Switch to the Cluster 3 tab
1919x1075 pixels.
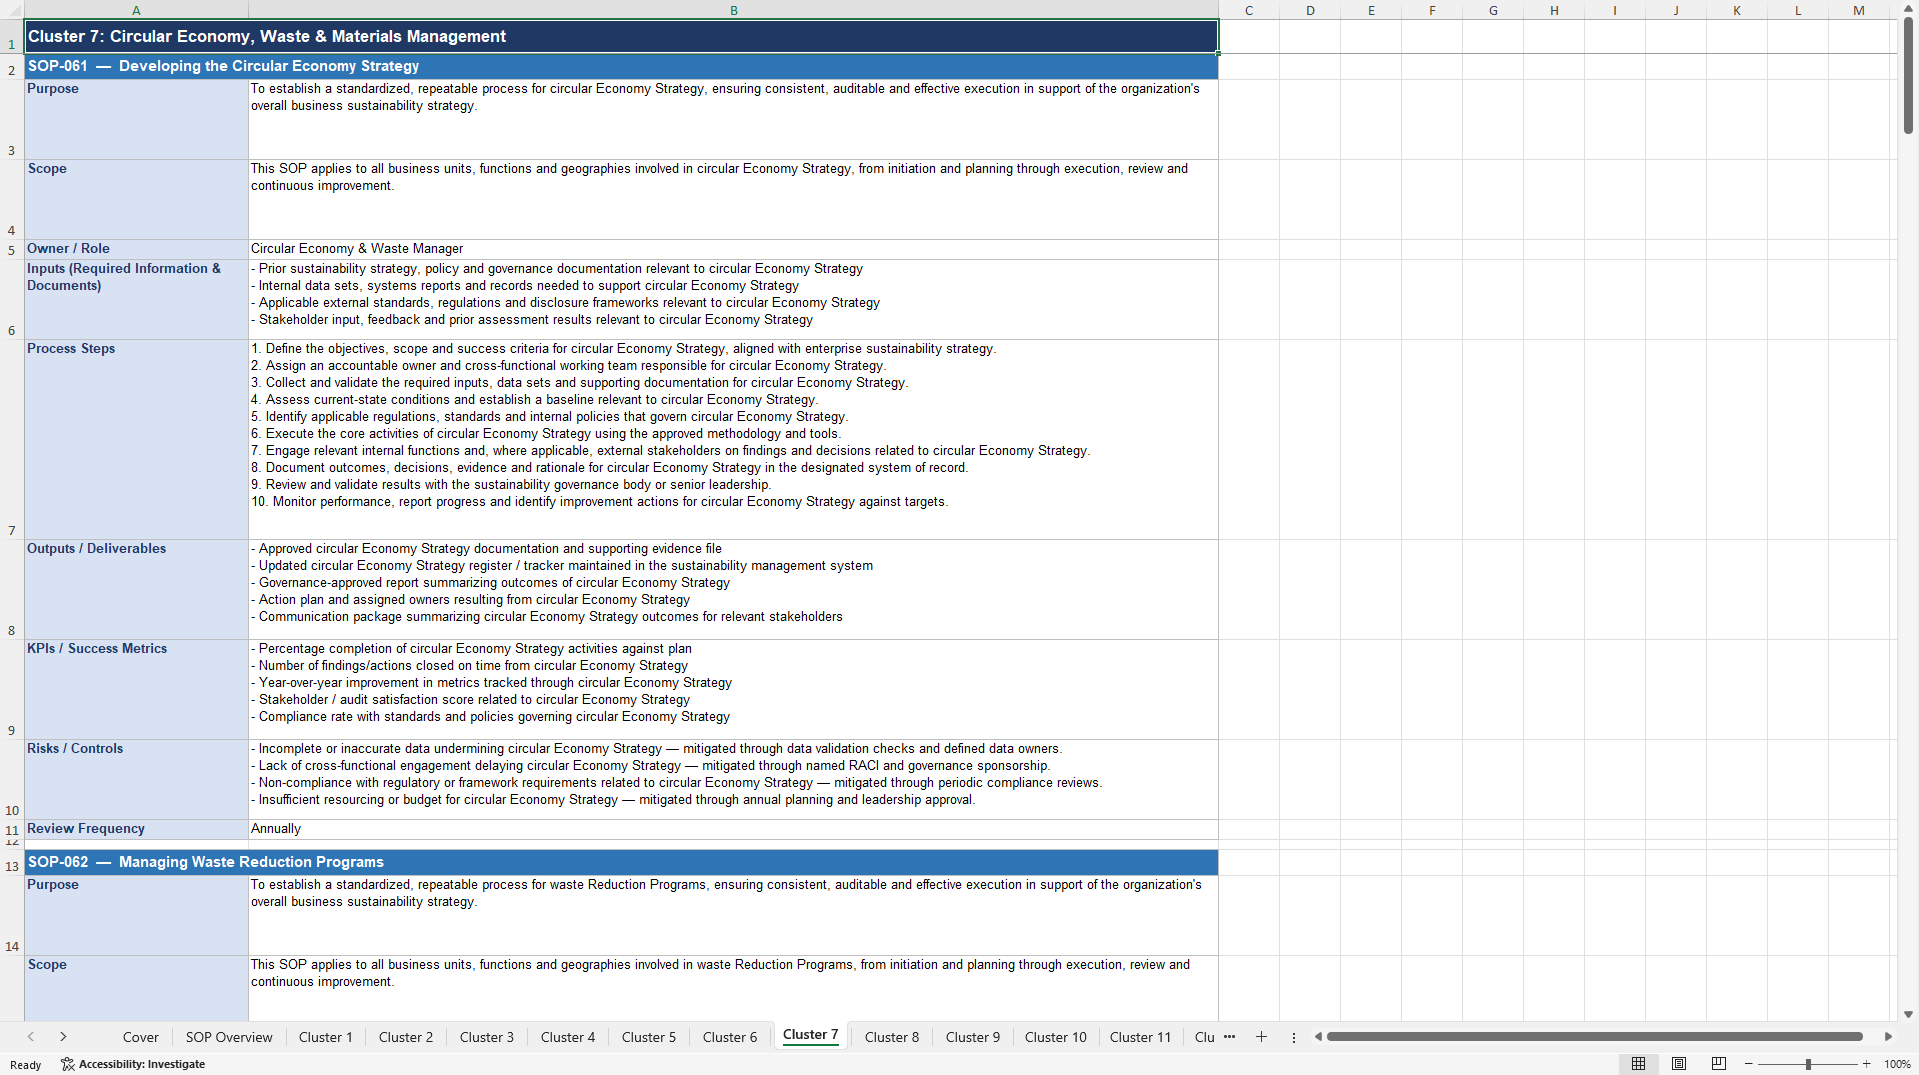click(487, 1037)
